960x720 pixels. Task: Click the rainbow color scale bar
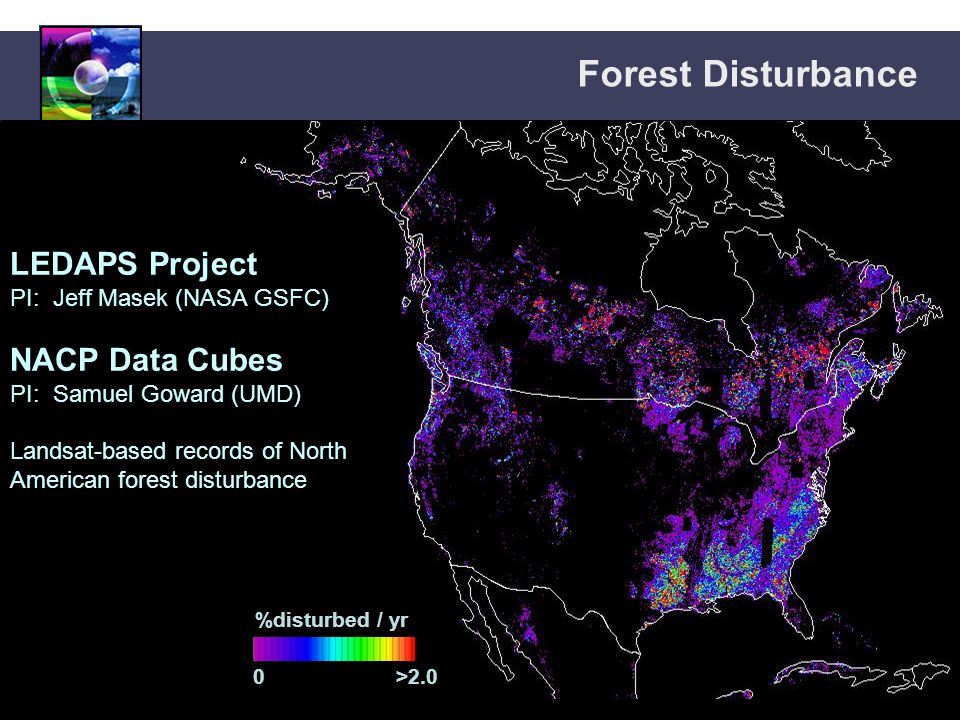coord(334,649)
